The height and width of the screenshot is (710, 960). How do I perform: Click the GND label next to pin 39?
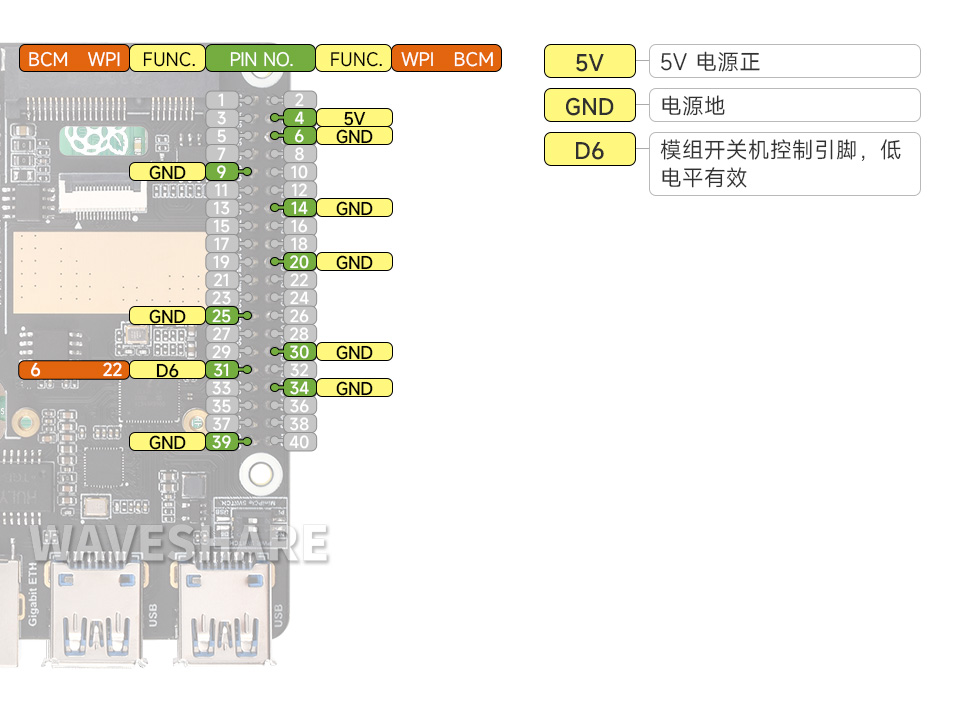(x=167, y=442)
